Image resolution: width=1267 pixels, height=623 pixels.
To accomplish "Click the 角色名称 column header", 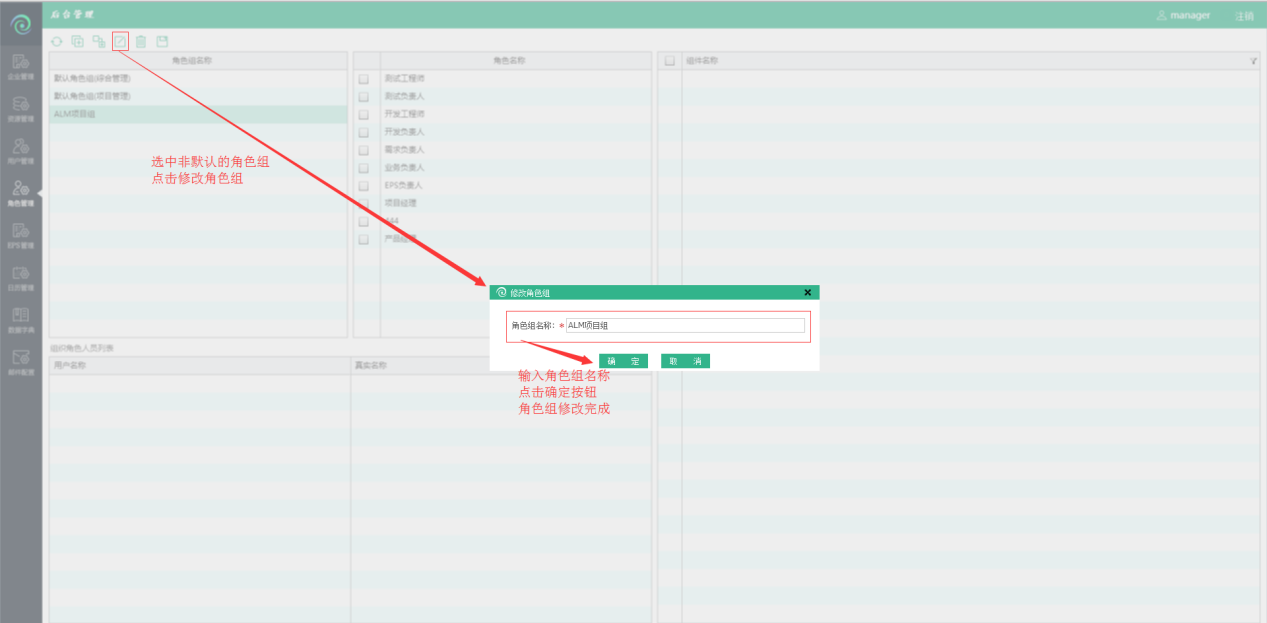I will click(x=515, y=61).
